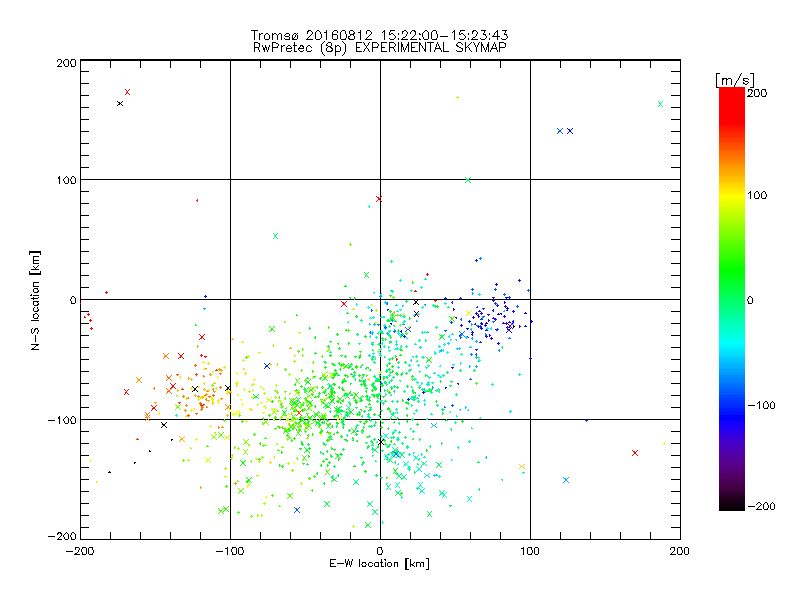Click the green 0 m/s band on the colorbar
The image size is (800, 600).
click(x=732, y=300)
